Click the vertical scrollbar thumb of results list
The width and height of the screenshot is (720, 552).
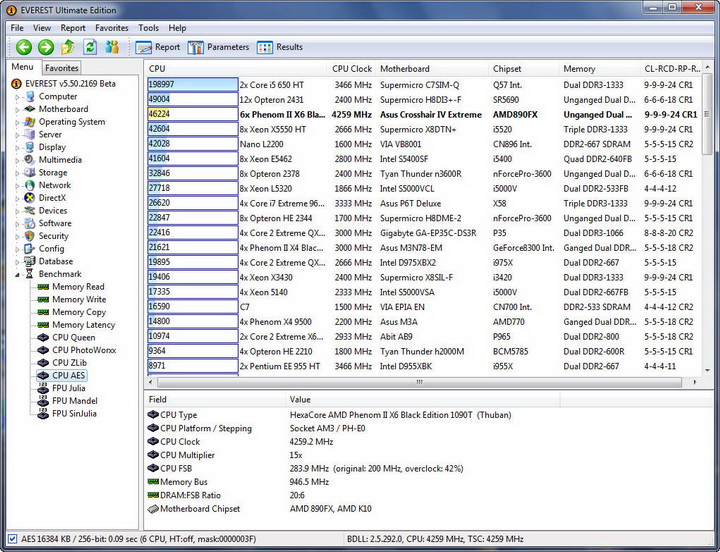click(x=707, y=114)
